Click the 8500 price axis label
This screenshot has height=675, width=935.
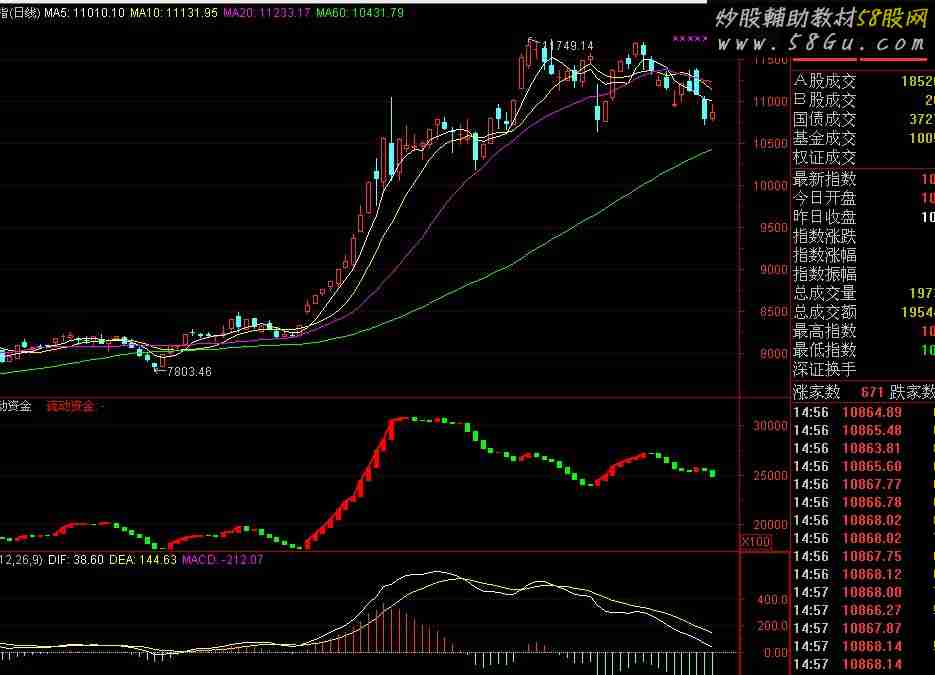coord(774,311)
